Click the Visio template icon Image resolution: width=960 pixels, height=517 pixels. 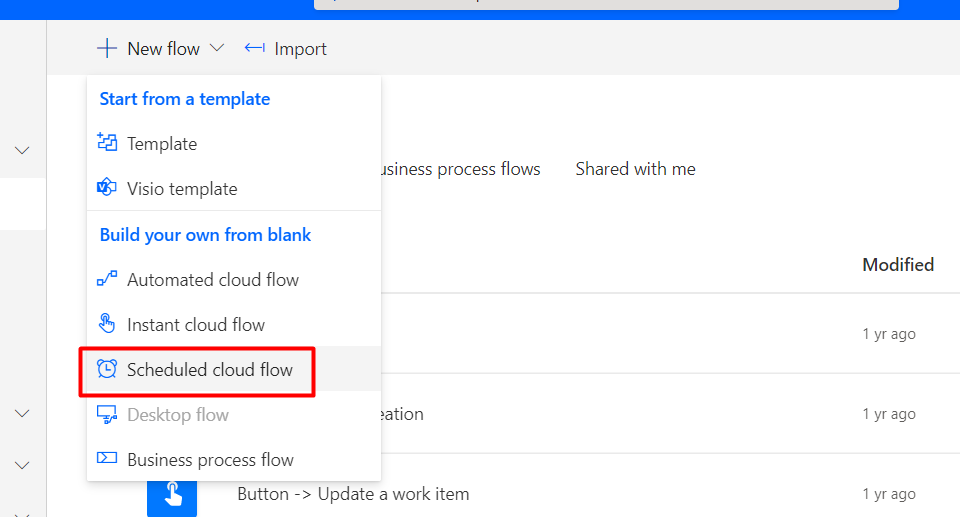coord(107,187)
